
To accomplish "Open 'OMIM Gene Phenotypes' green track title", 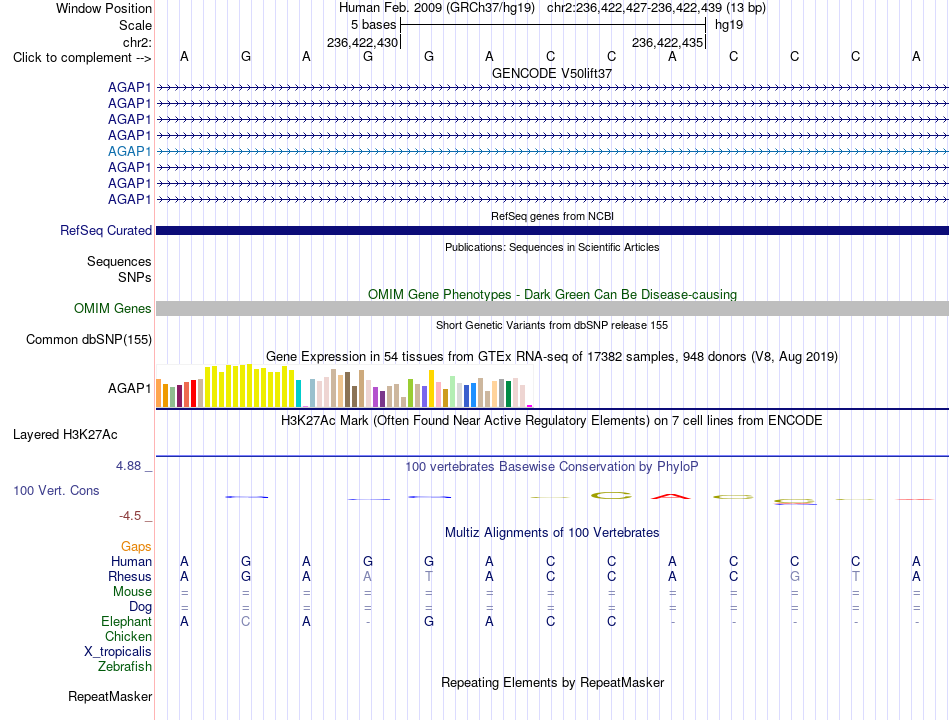I will (552, 295).
